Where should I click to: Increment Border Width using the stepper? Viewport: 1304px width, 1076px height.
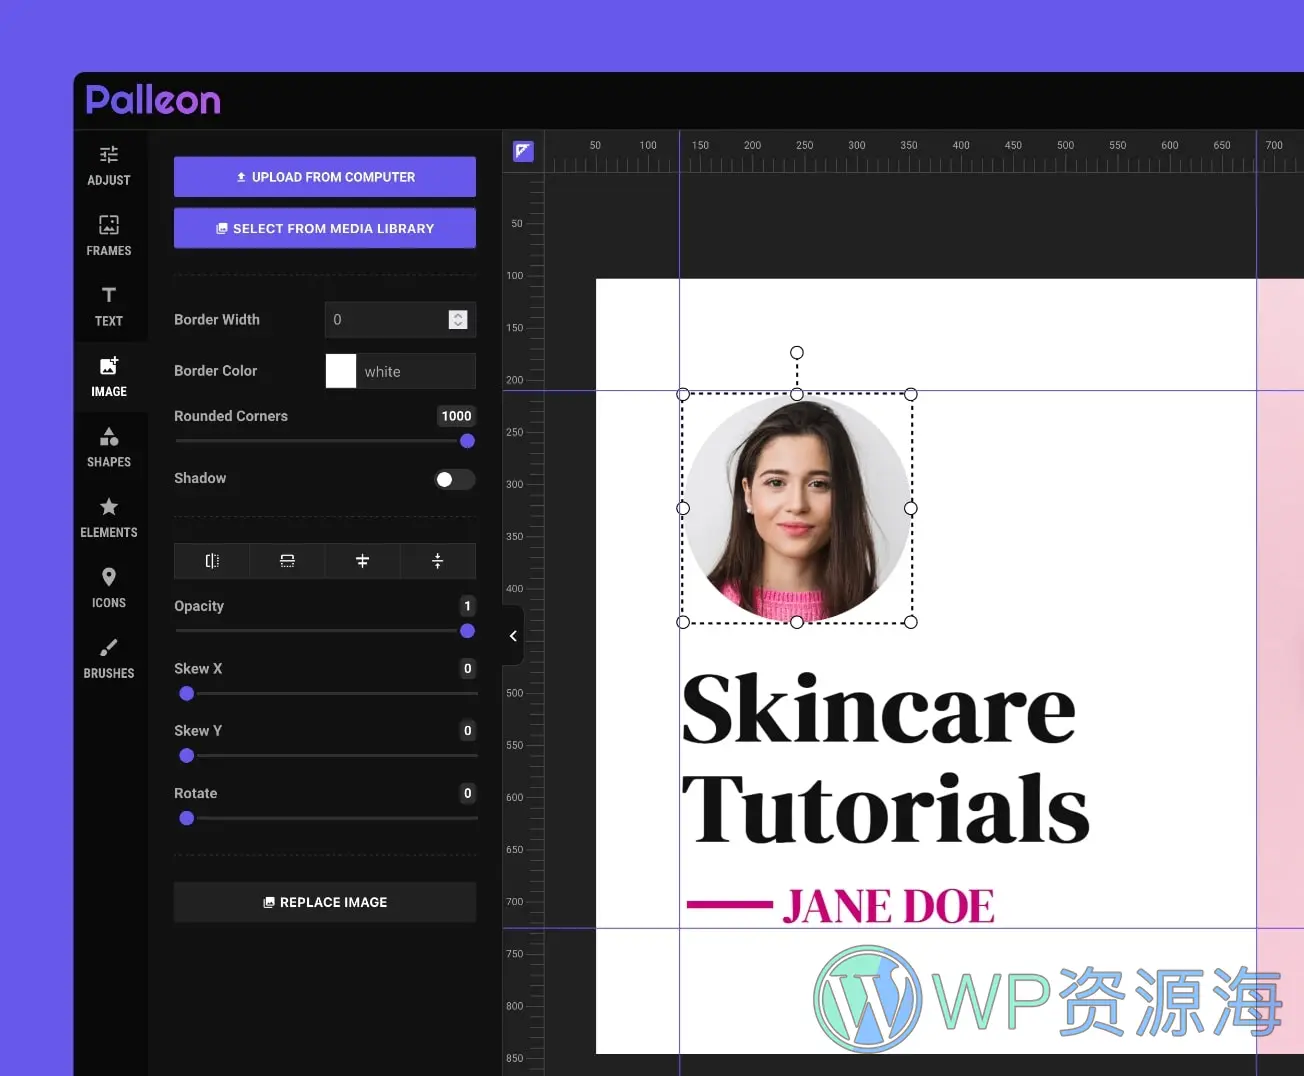[x=458, y=314]
